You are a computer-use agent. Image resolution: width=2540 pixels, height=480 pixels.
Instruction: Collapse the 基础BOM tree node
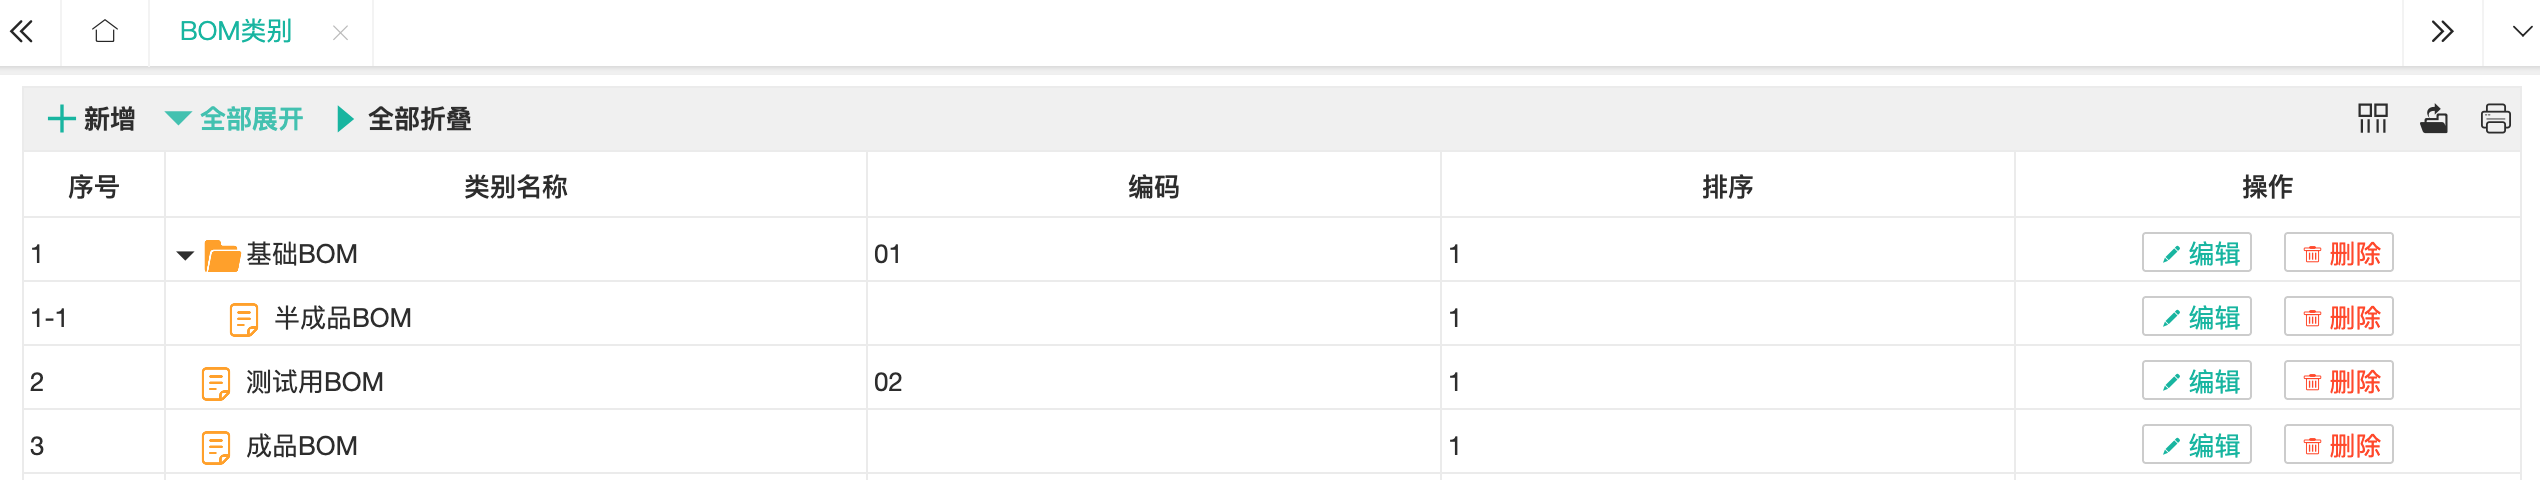(x=185, y=255)
